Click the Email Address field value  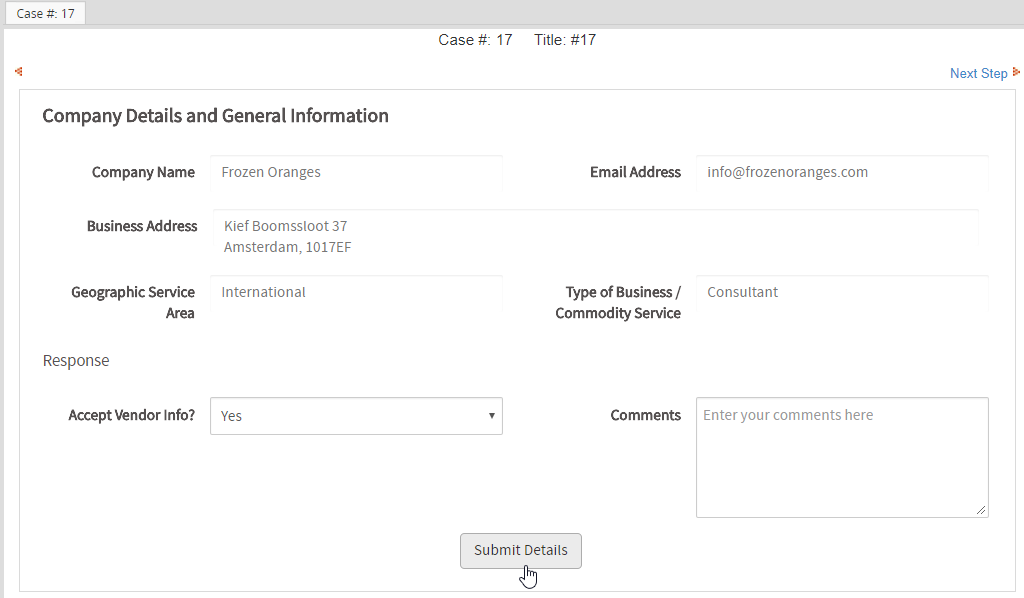click(842, 172)
